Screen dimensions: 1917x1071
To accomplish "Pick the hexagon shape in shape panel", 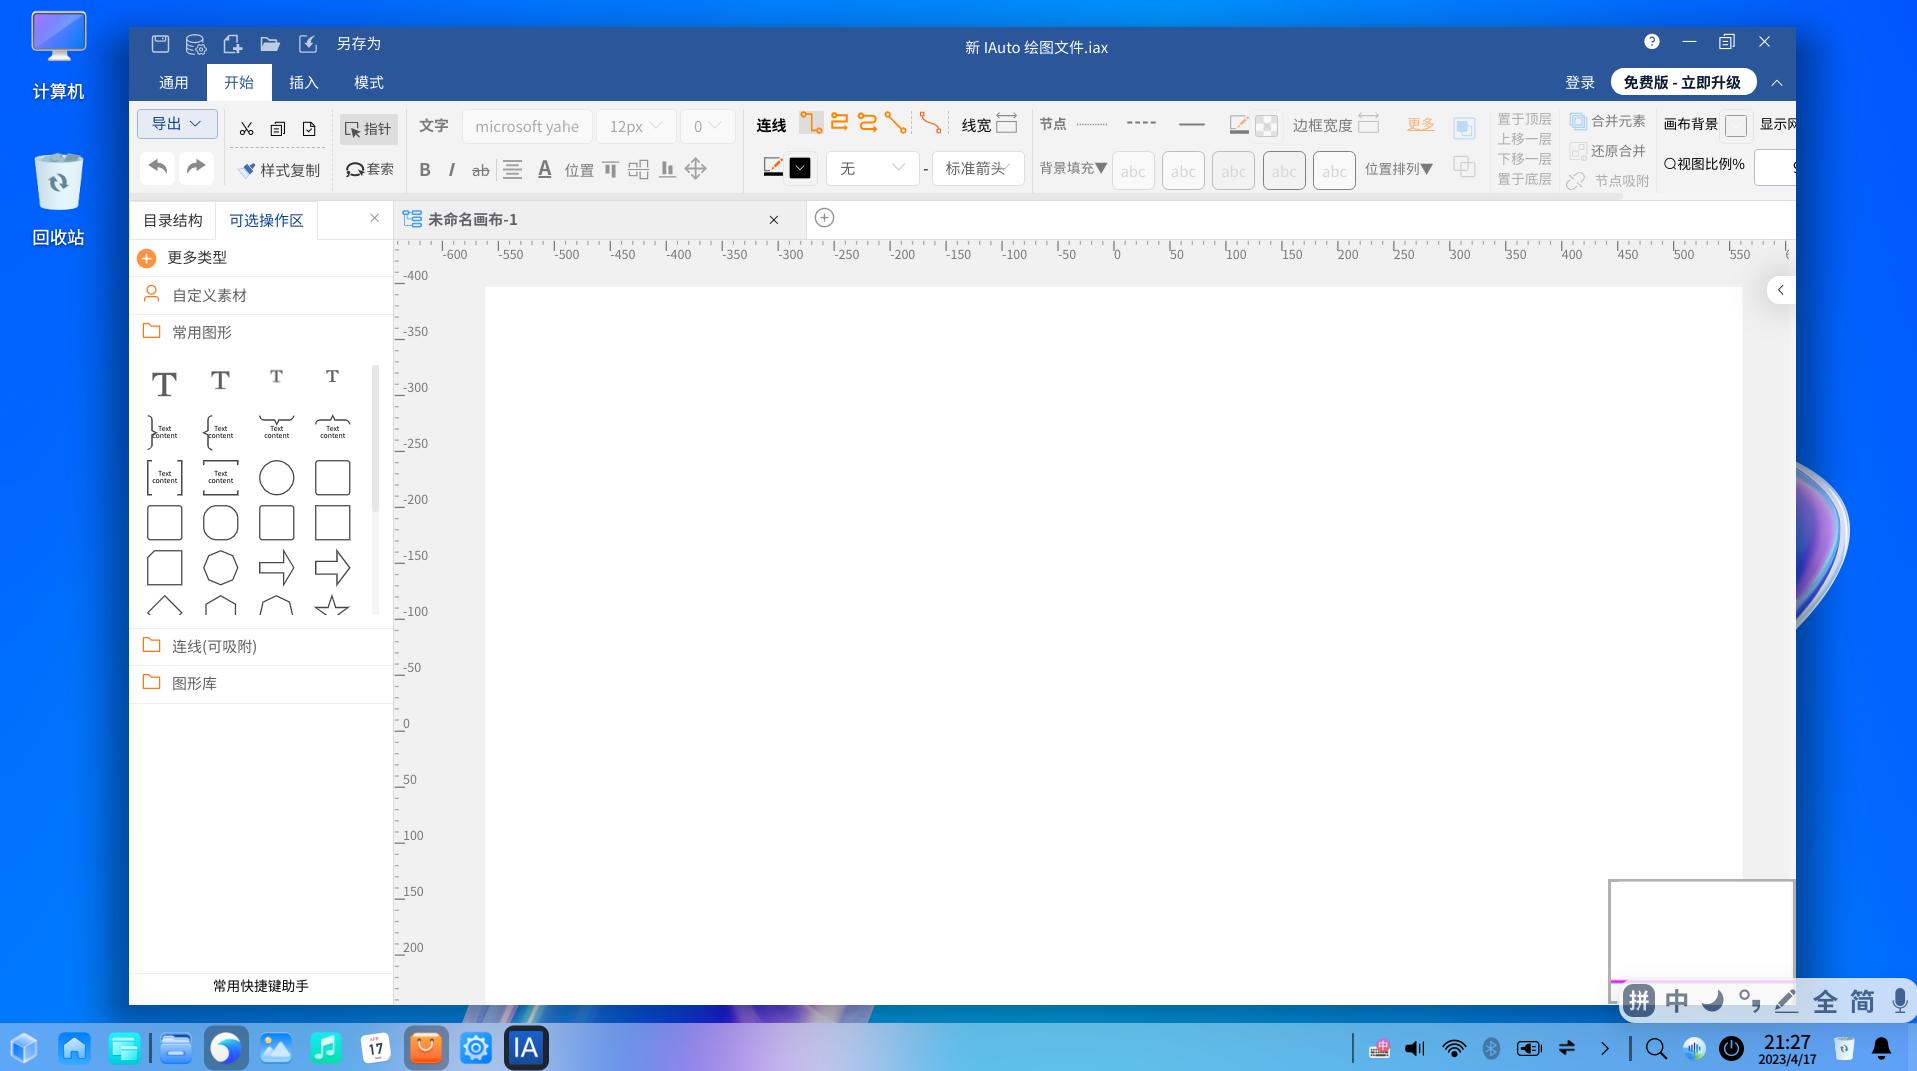I will point(220,568).
